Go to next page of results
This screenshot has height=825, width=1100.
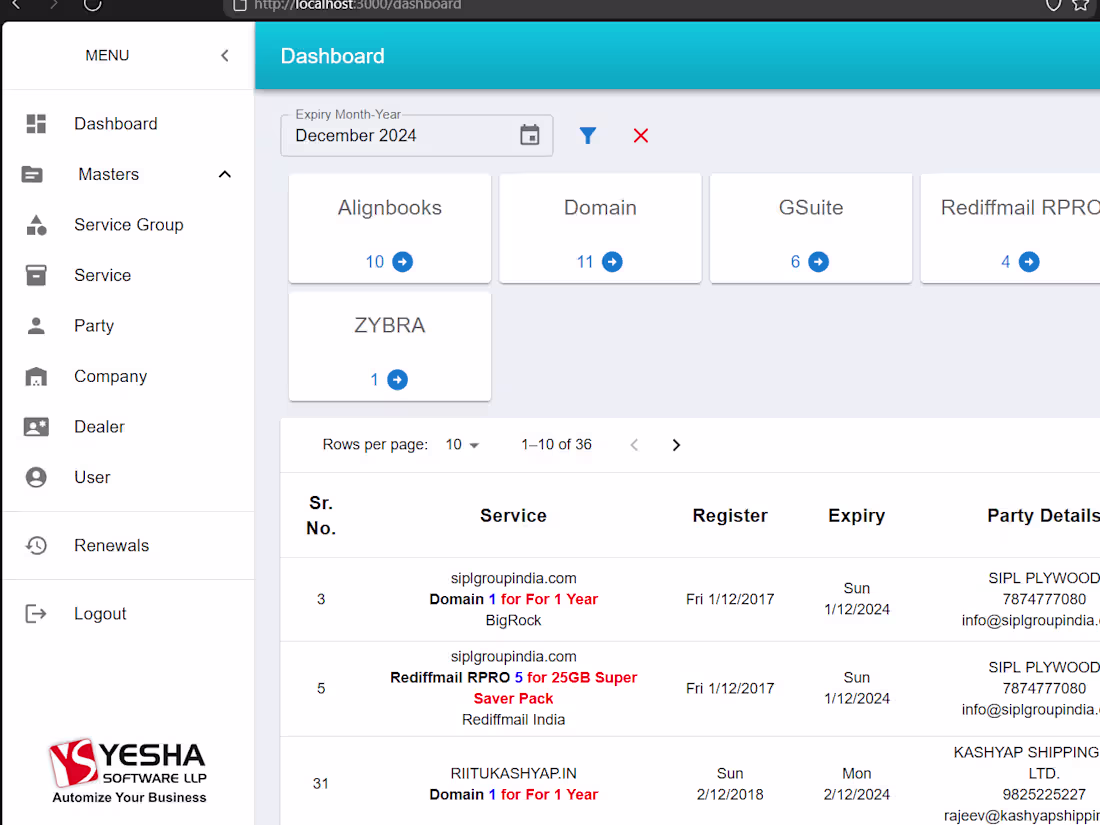pyautogui.click(x=676, y=444)
